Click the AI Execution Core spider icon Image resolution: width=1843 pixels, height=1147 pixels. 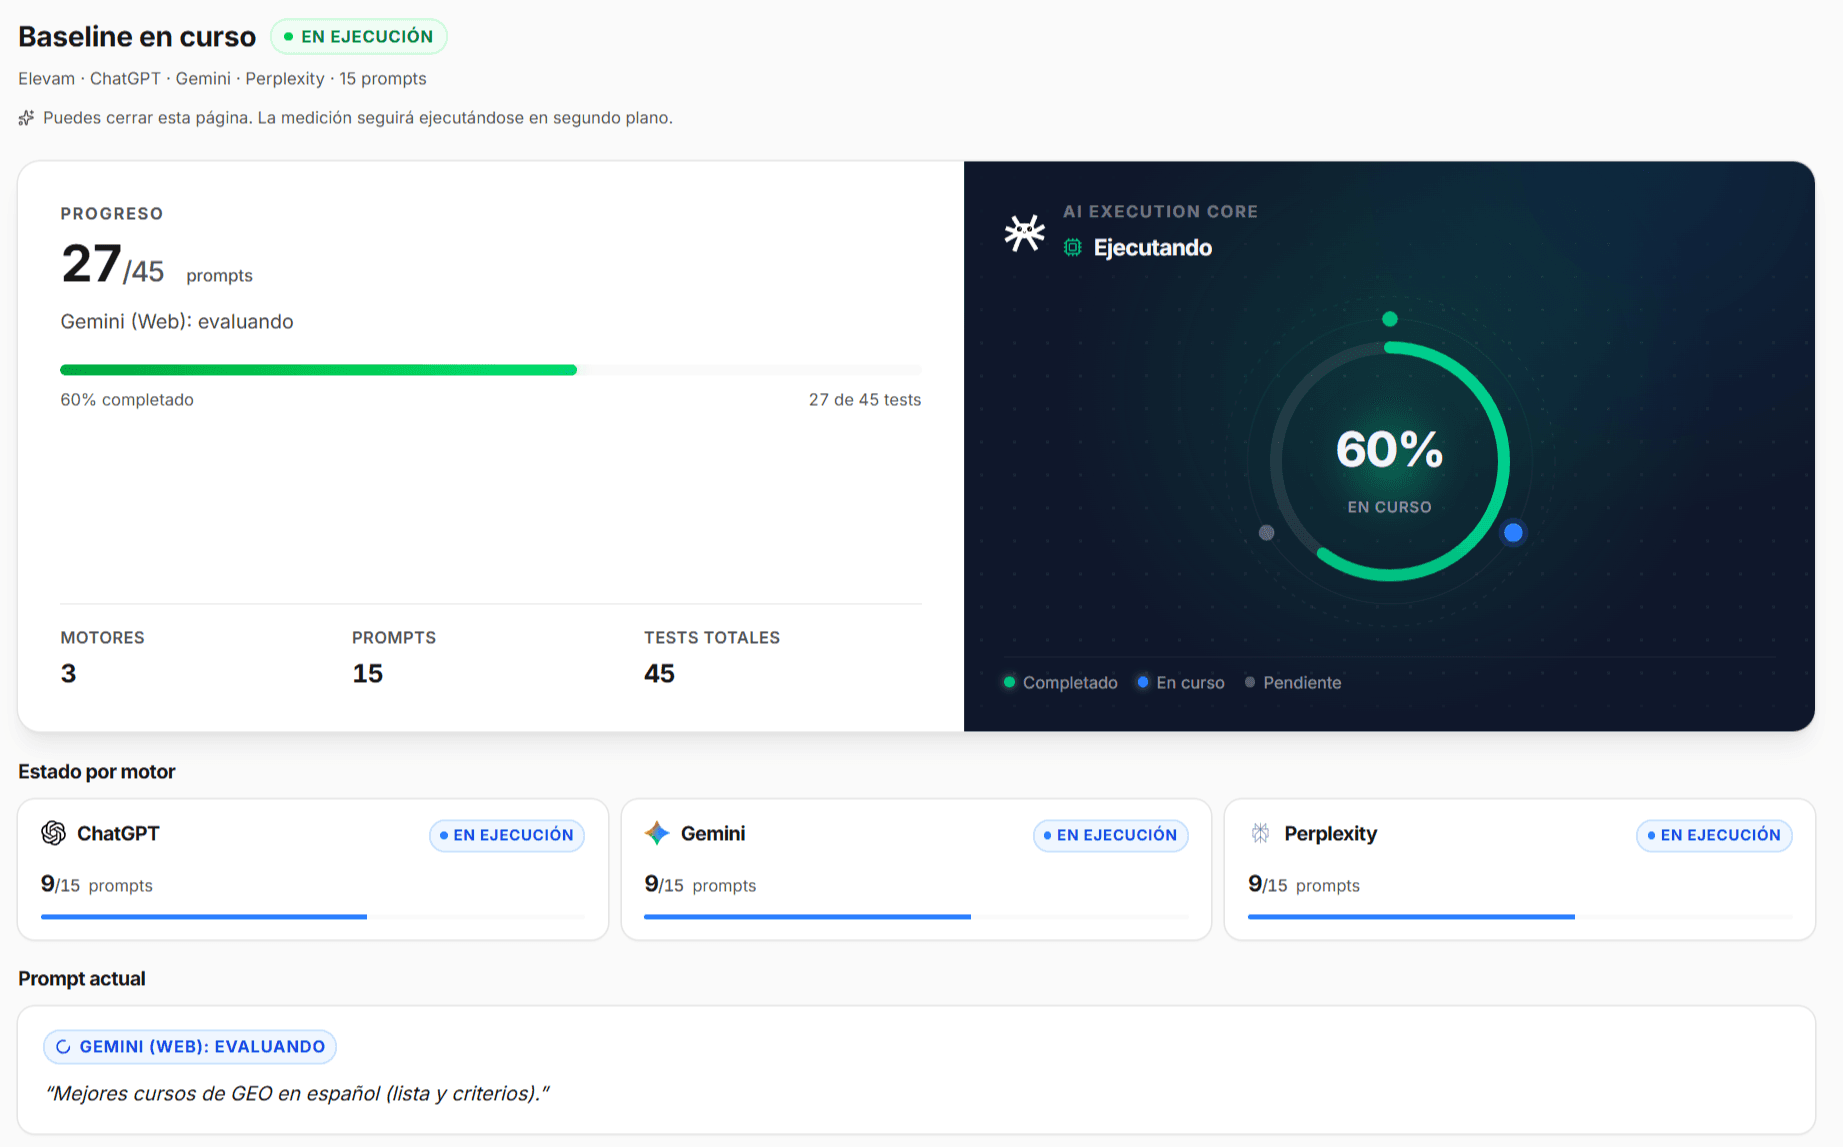click(x=1025, y=233)
